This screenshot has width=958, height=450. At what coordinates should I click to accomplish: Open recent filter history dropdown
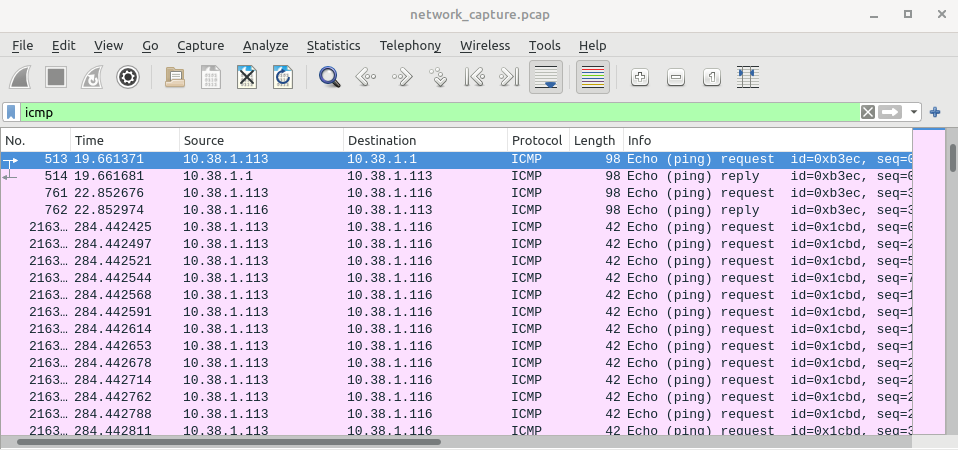(914, 112)
